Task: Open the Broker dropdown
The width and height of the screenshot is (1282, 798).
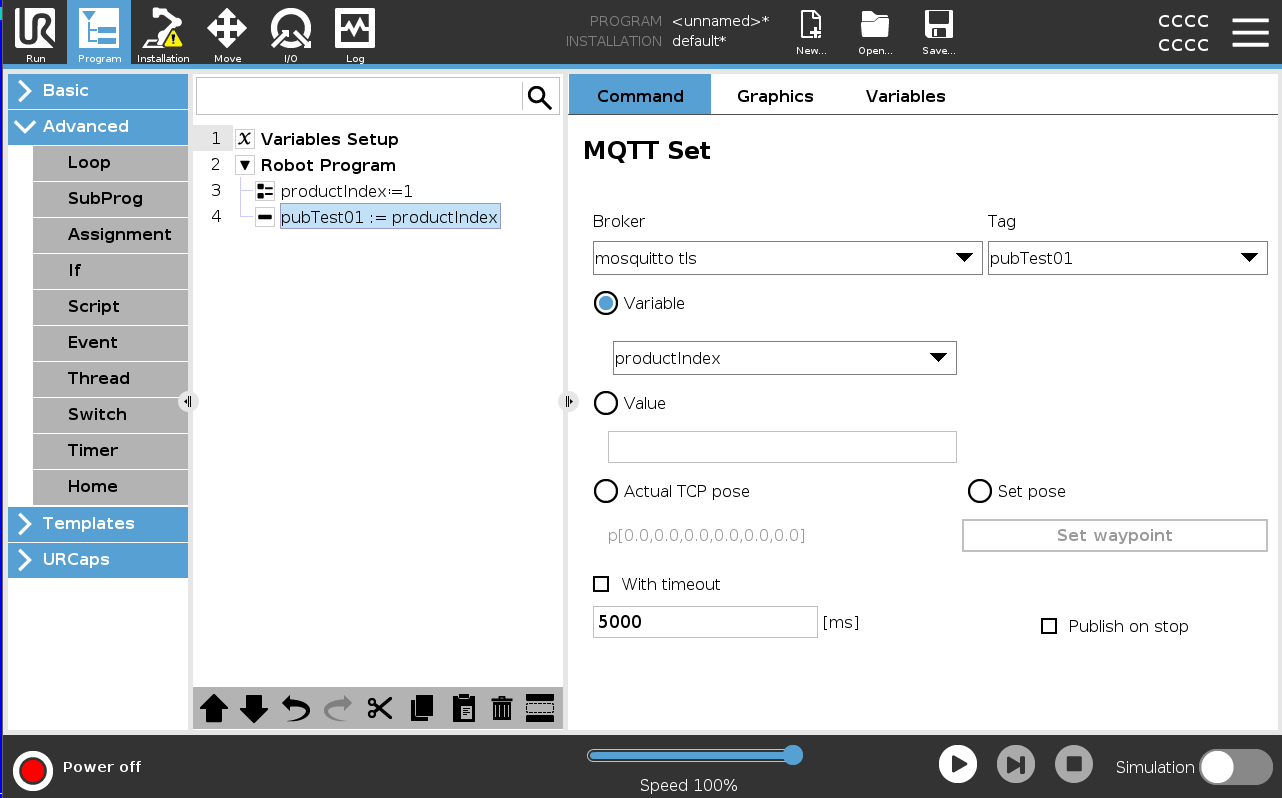Action: [787, 258]
